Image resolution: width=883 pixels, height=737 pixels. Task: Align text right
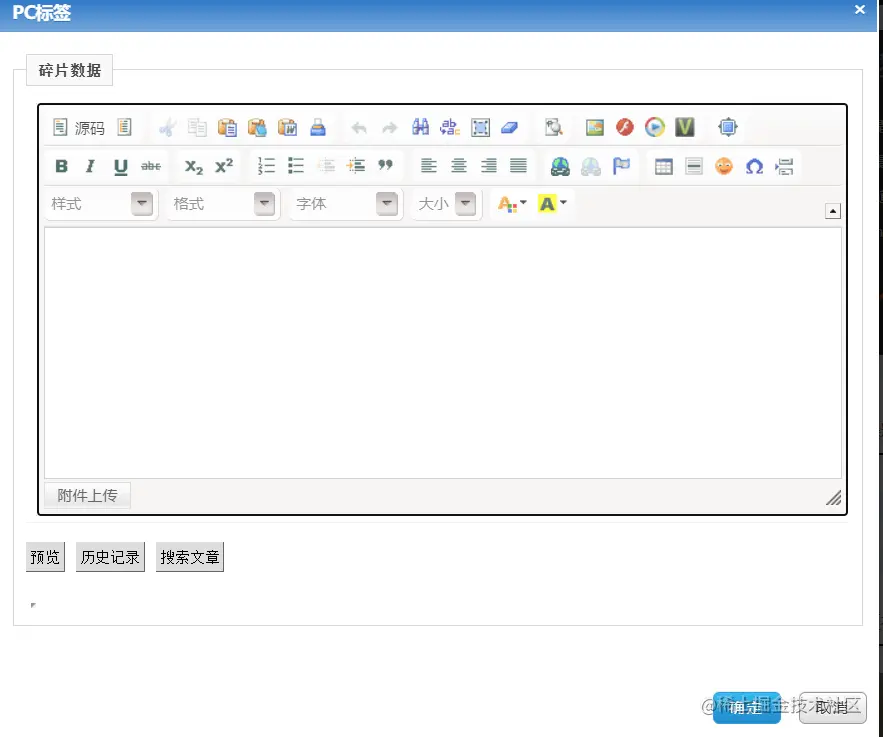click(489, 166)
